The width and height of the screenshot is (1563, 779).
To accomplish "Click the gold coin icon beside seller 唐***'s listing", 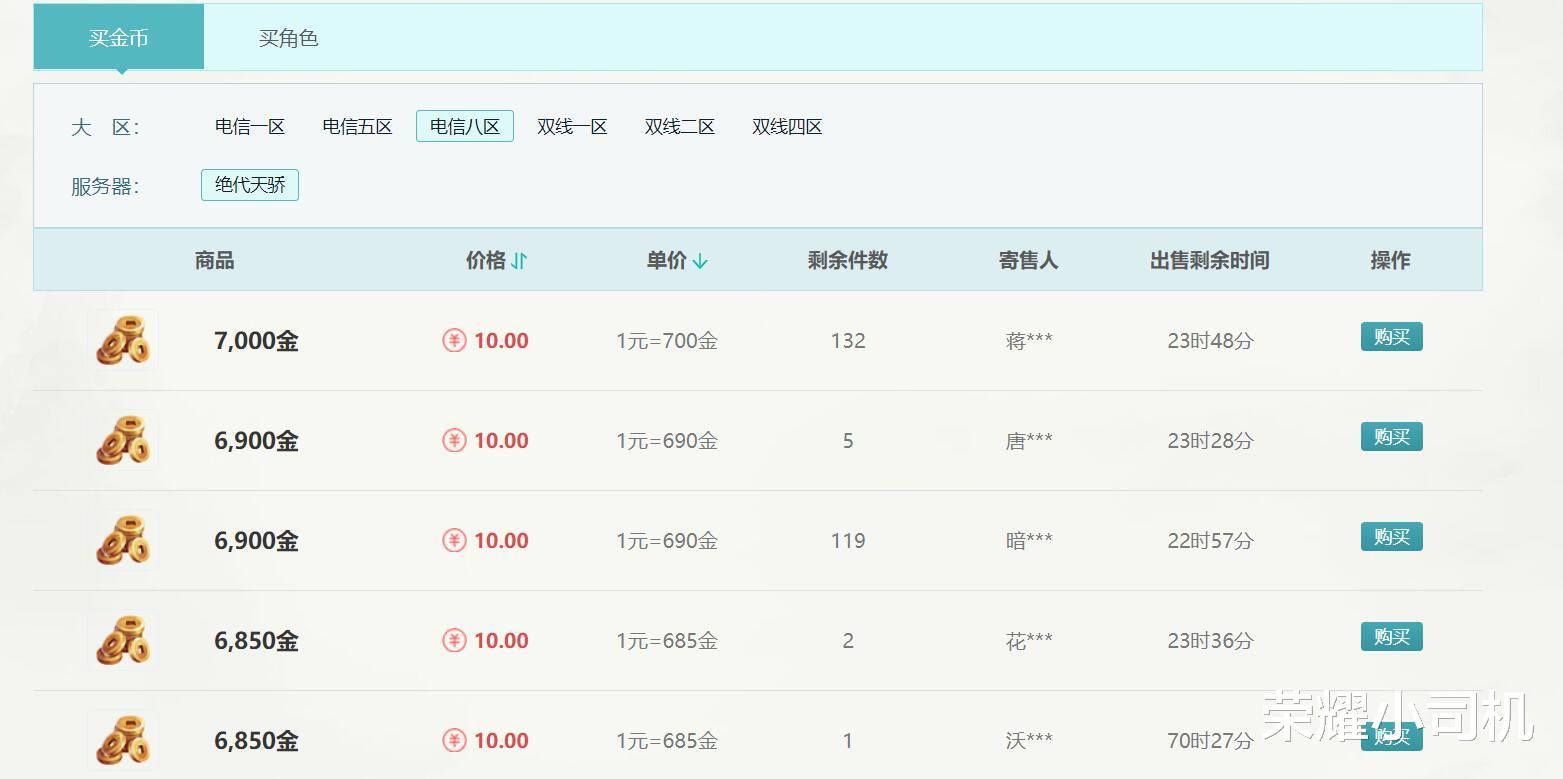I will pyautogui.click(x=122, y=440).
